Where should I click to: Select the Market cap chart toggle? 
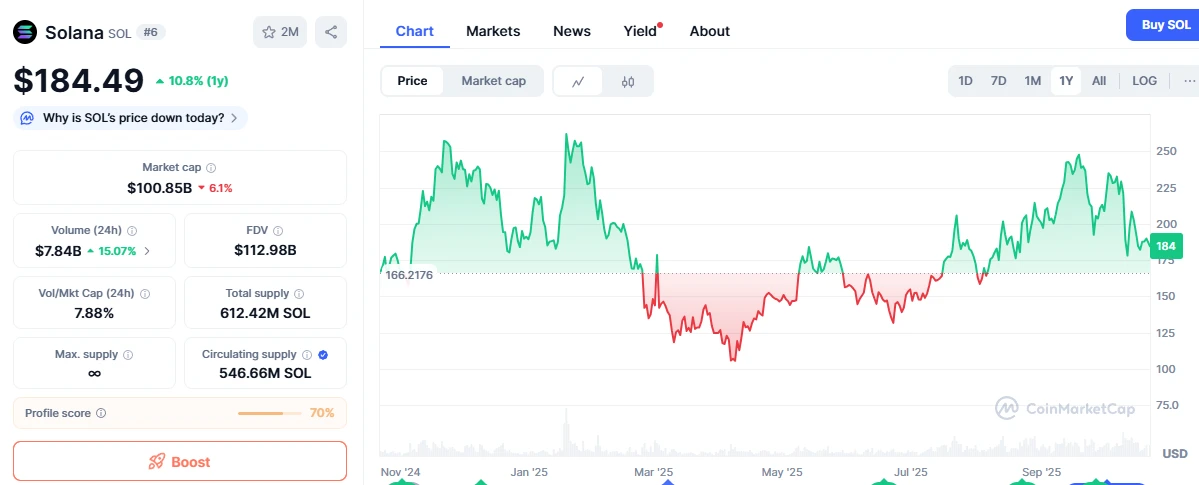493,81
